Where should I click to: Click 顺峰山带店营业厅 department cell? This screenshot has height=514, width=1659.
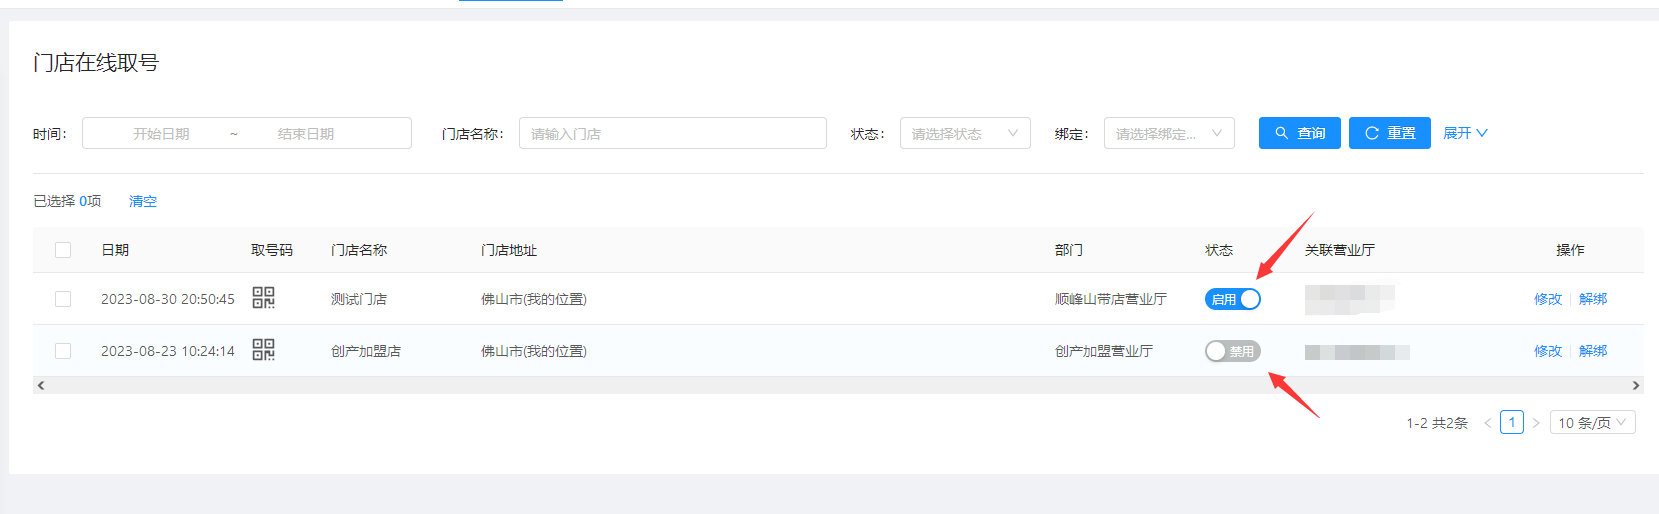click(1111, 299)
